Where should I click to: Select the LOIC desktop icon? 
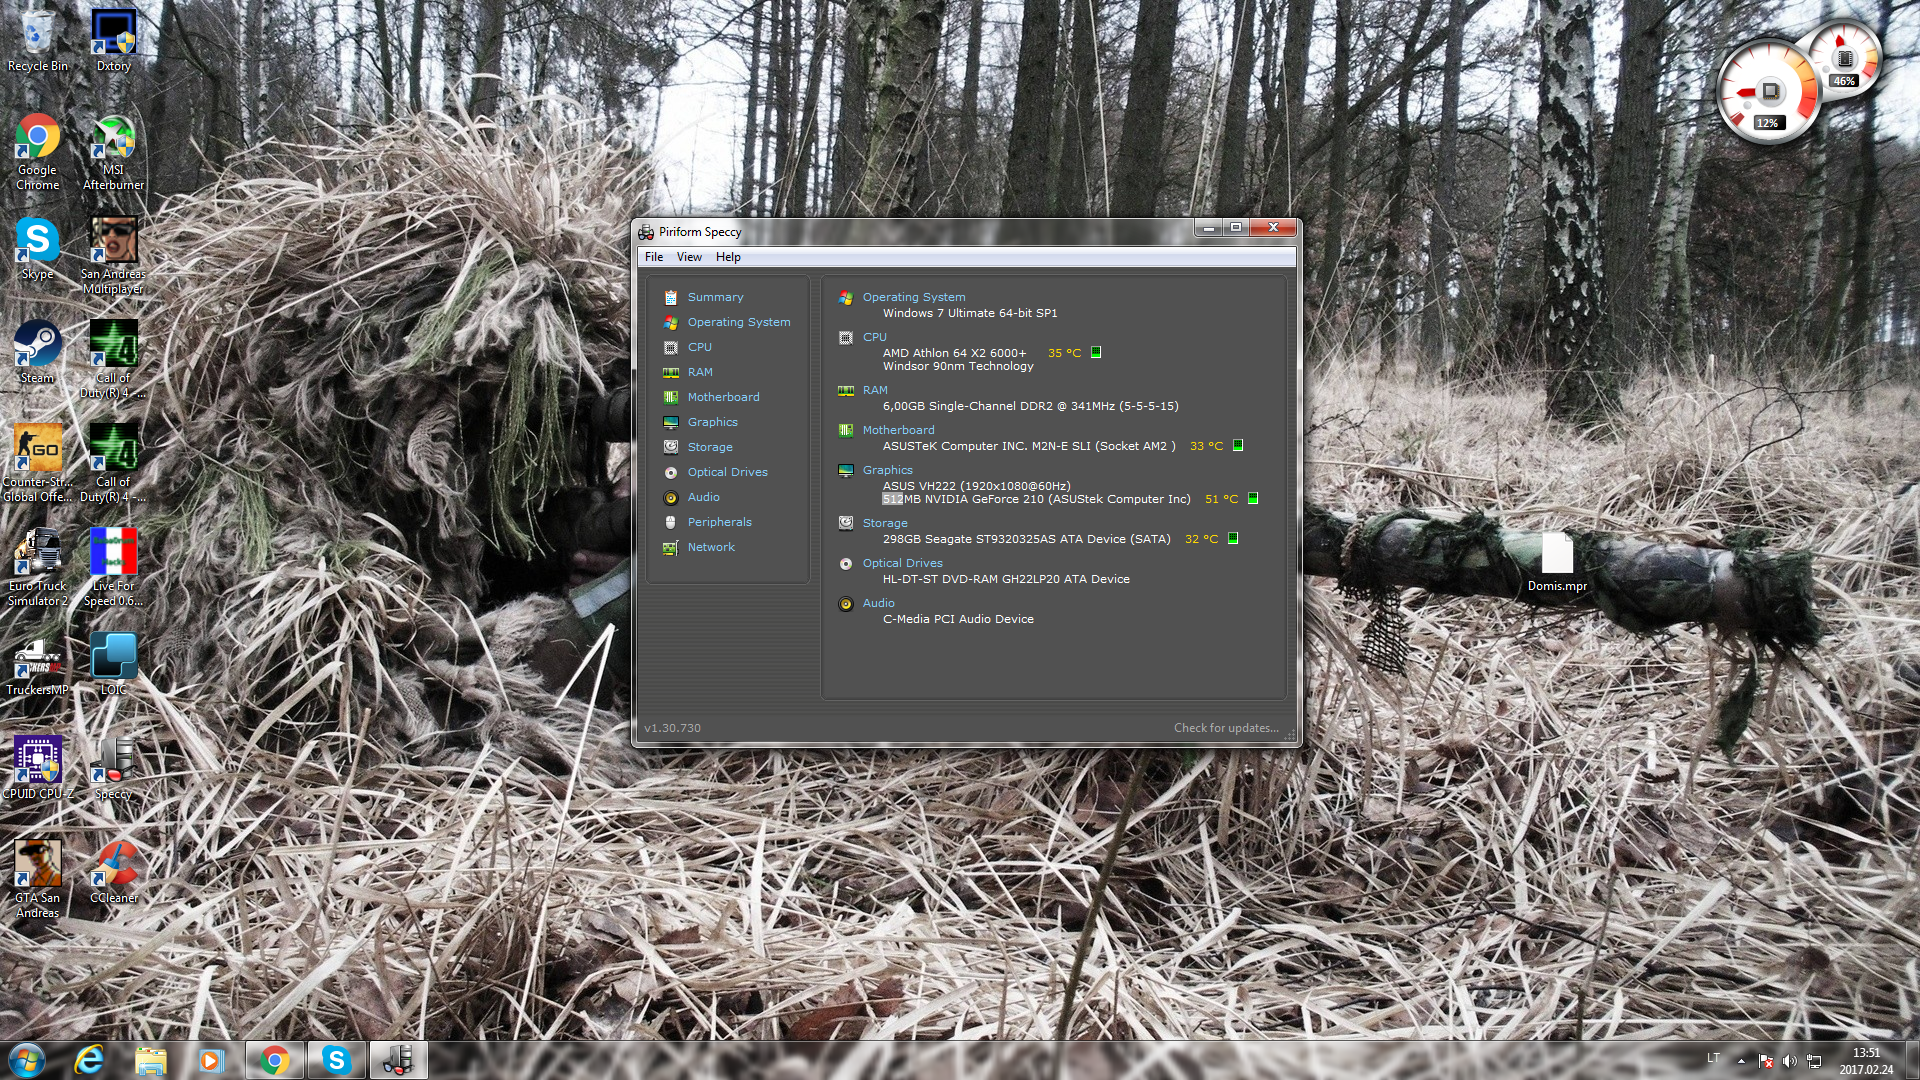point(113,665)
